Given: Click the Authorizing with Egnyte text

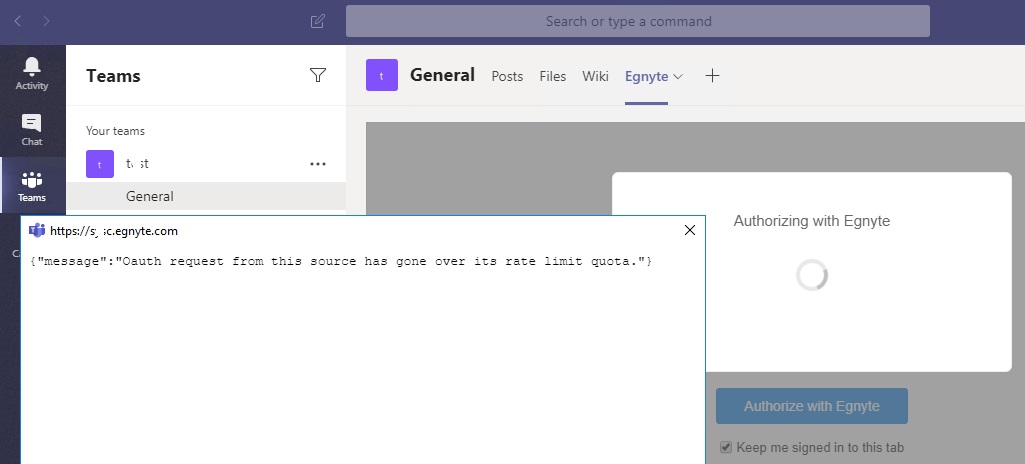Looking at the screenshot, I should coord(812,221).
